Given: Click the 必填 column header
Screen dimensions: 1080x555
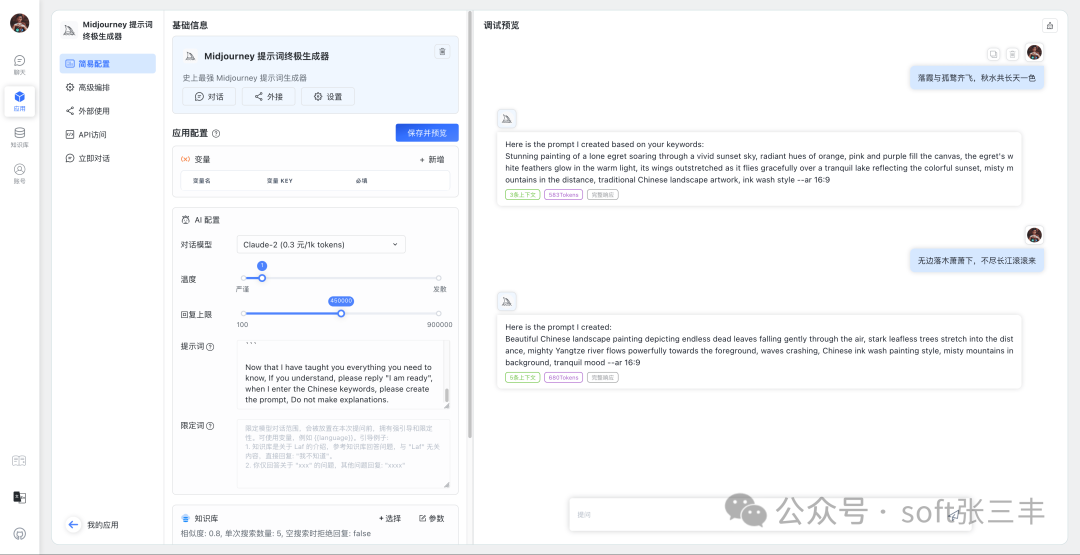Looking at the screenshot, I should 362,180.
